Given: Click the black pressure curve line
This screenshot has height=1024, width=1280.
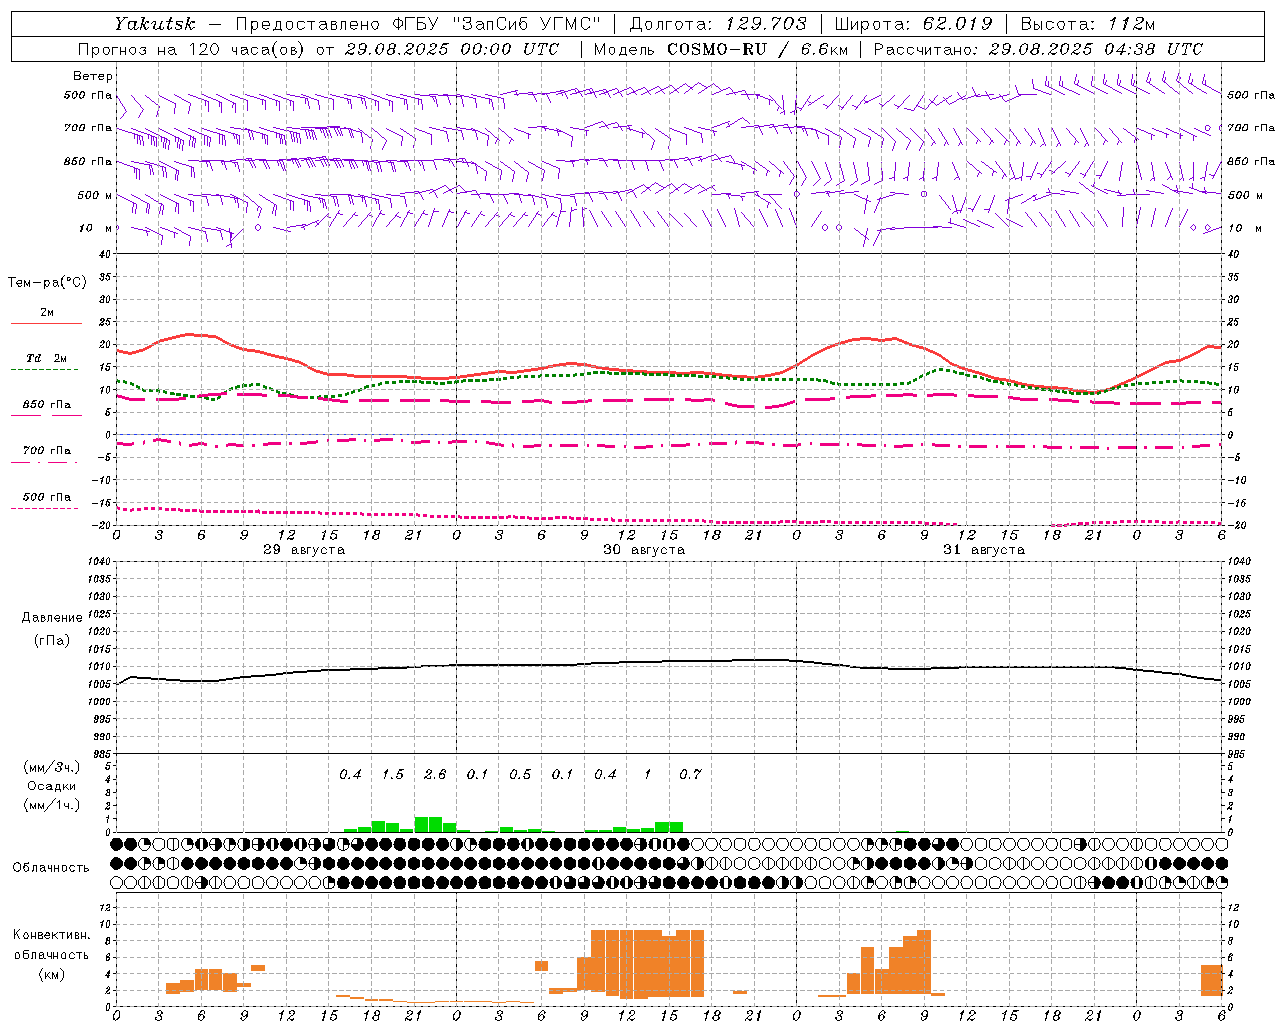Looking at the screenshot, I should coord(670,662).
